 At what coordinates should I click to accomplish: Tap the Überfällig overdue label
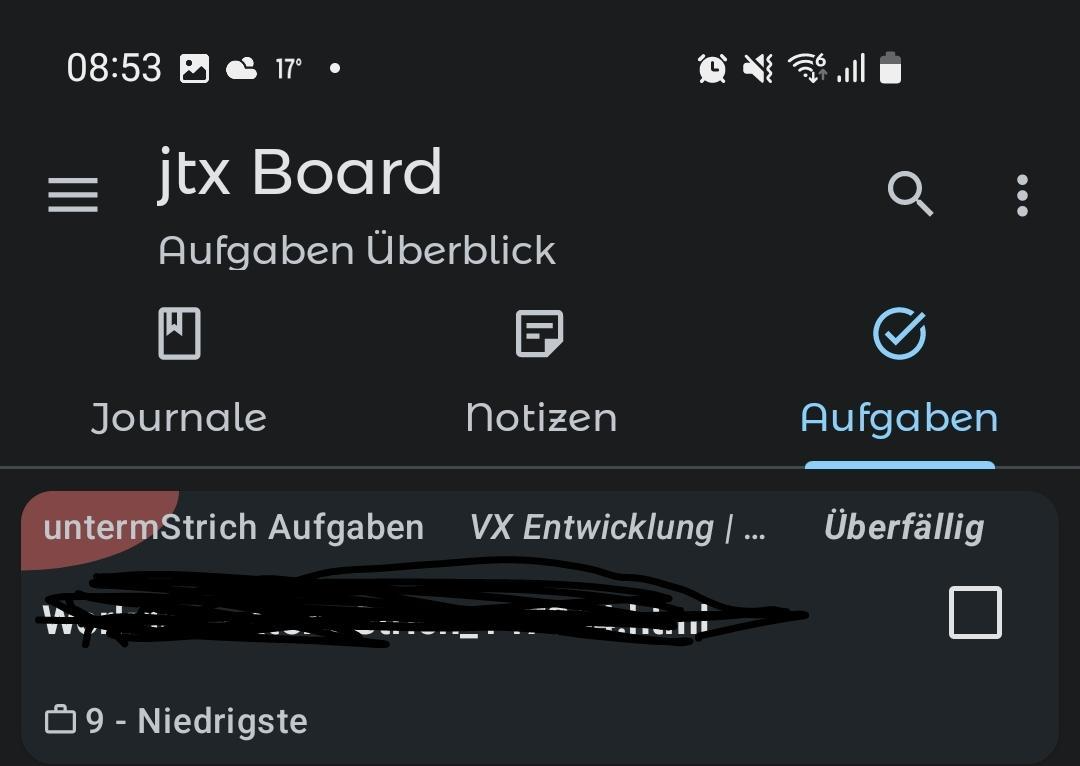pos(904,528)
